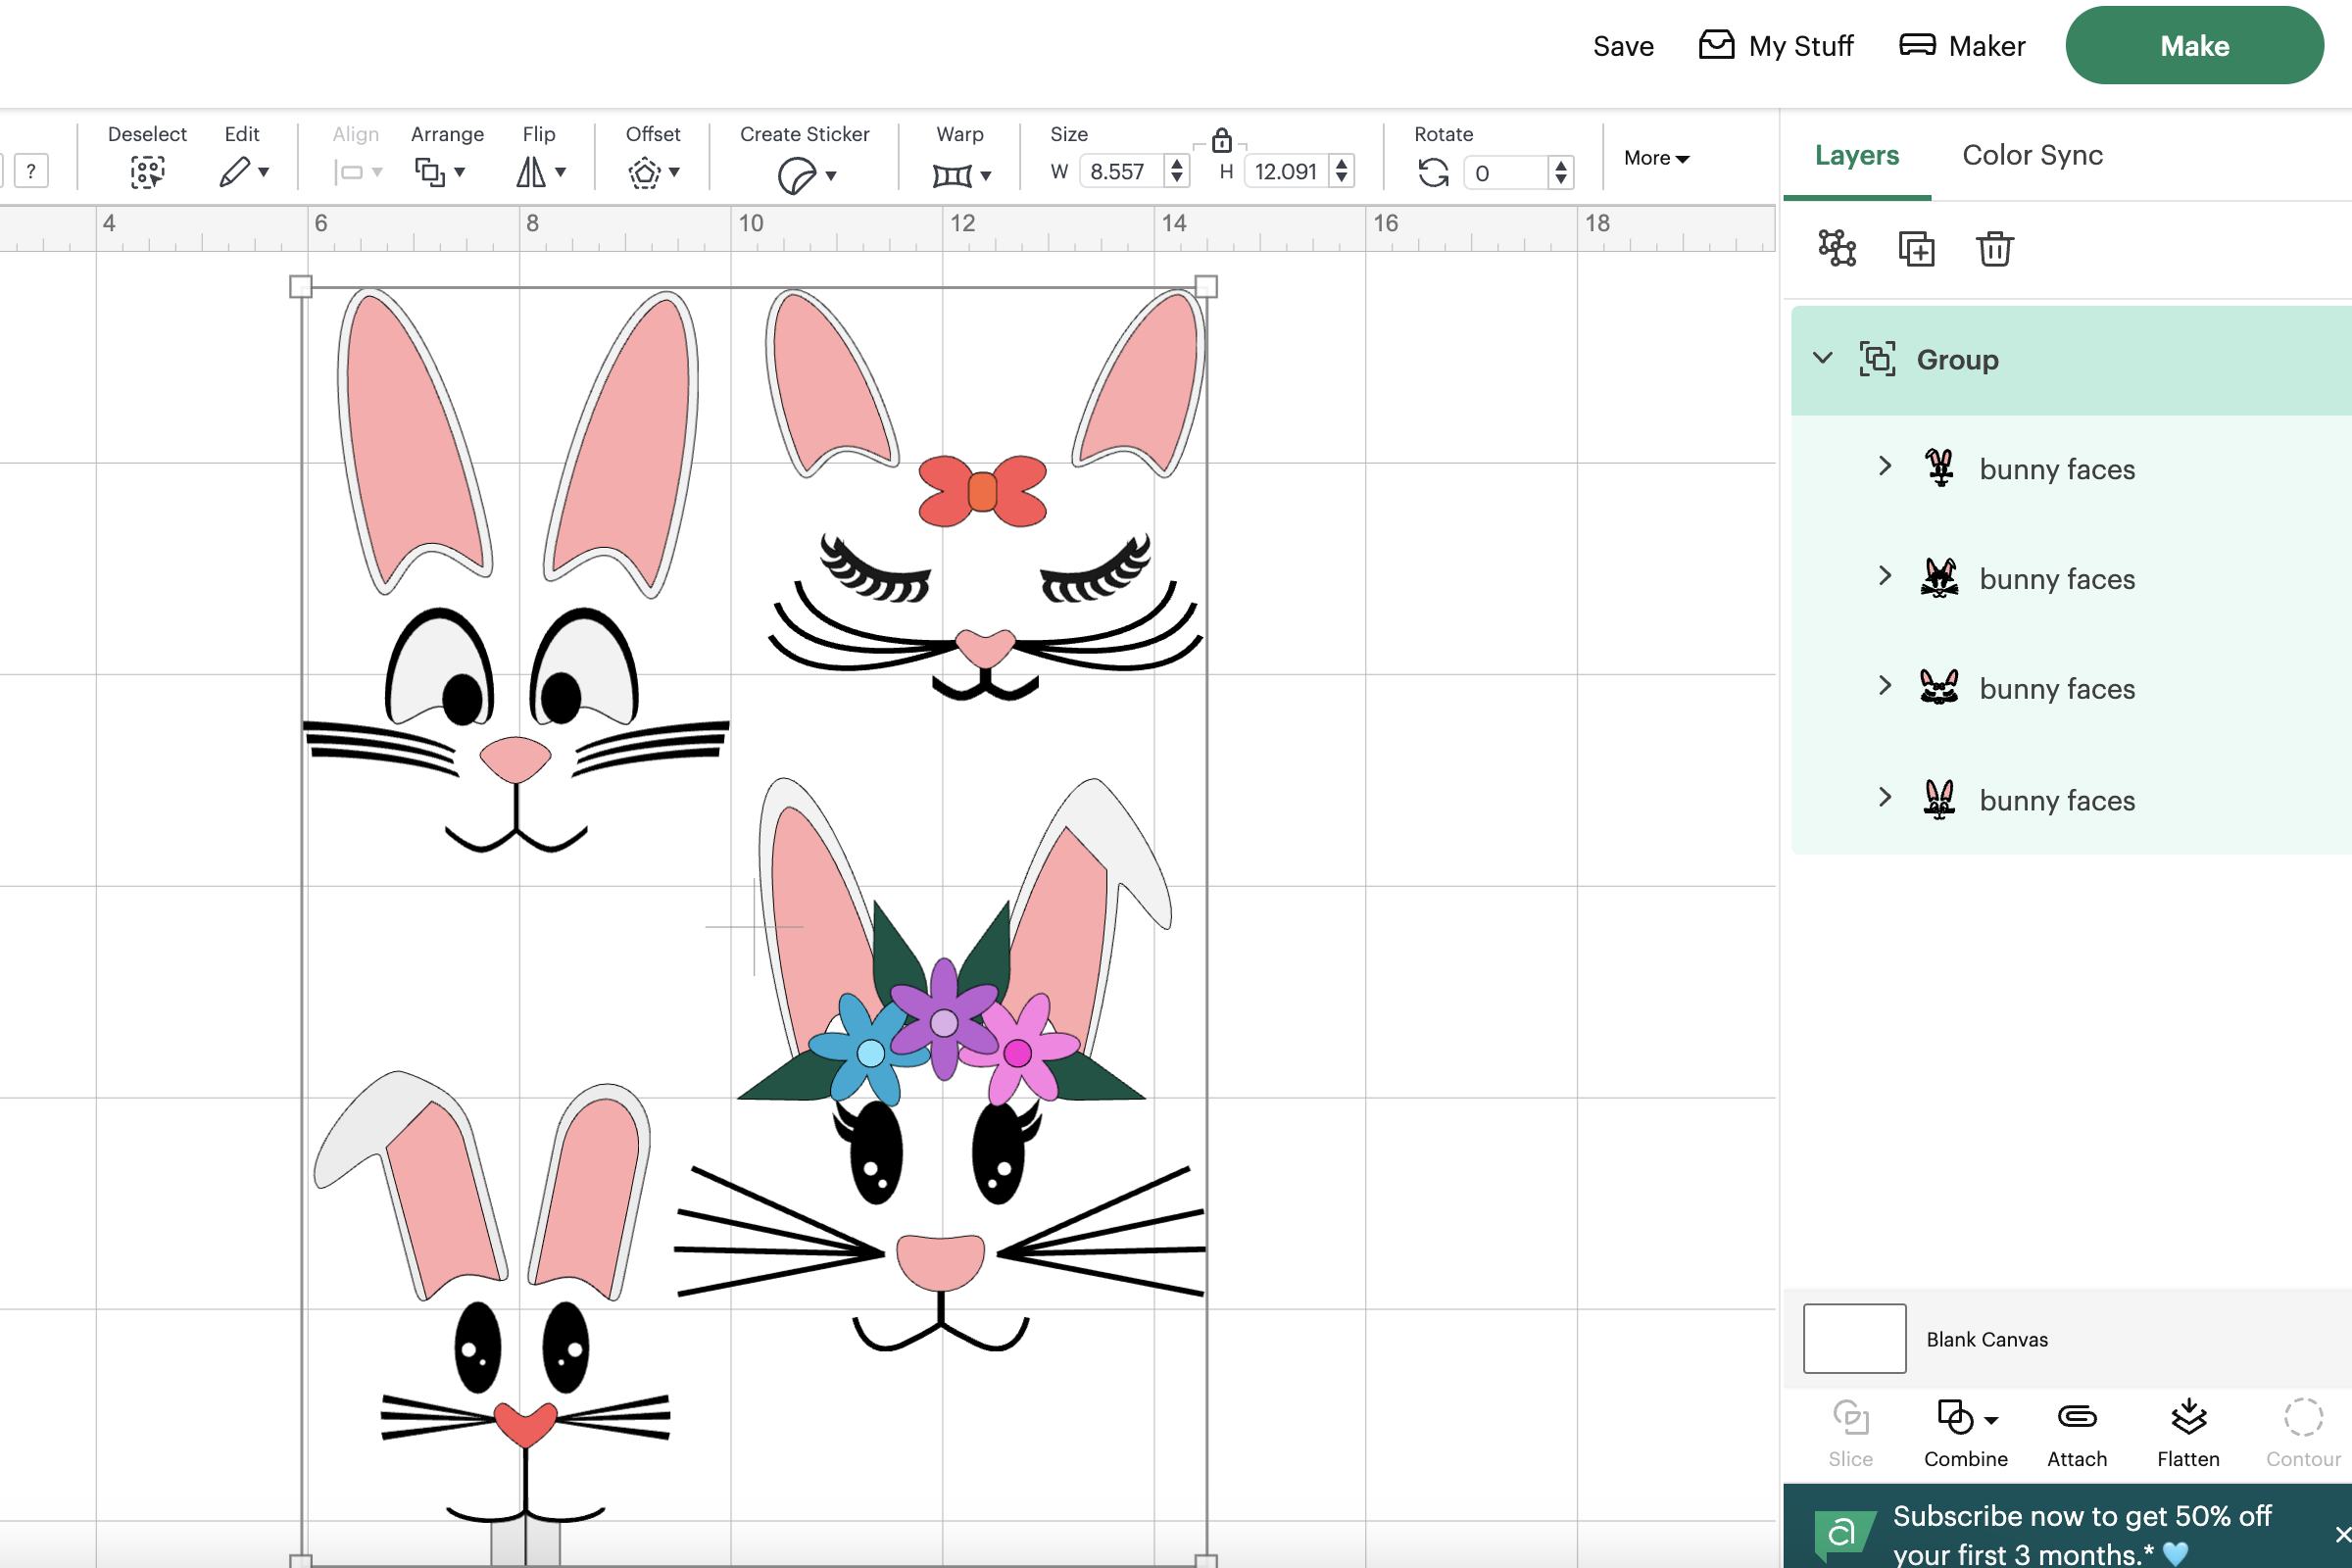Screen dimensions: 2352x1568
Task: Click the My Stuff inbox icon
Action: [x=1716, y=45]
